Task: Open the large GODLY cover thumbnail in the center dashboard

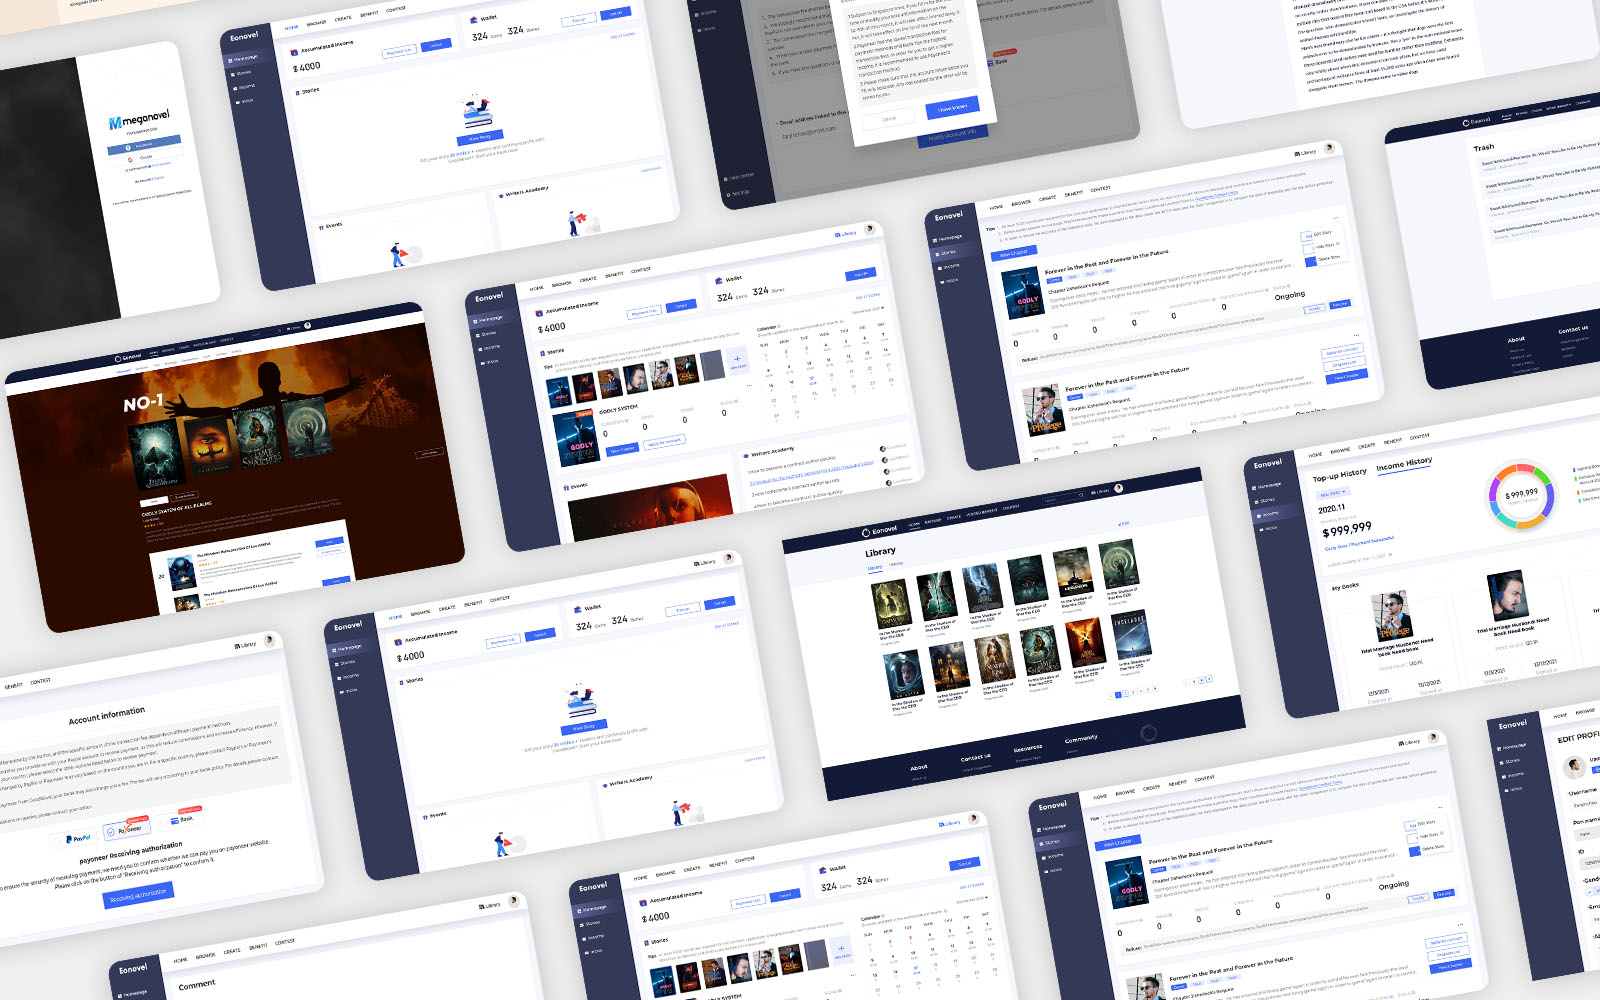Action: click(x=576, y=438)
